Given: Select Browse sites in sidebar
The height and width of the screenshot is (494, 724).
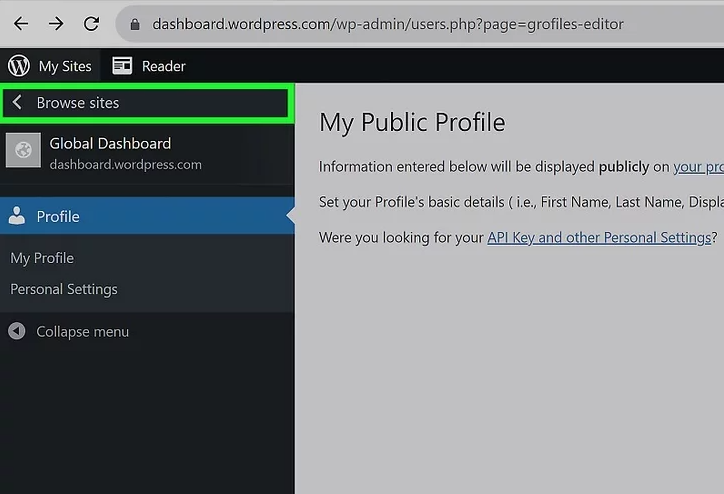Looking at the screenshot, I should coord(145,102).
